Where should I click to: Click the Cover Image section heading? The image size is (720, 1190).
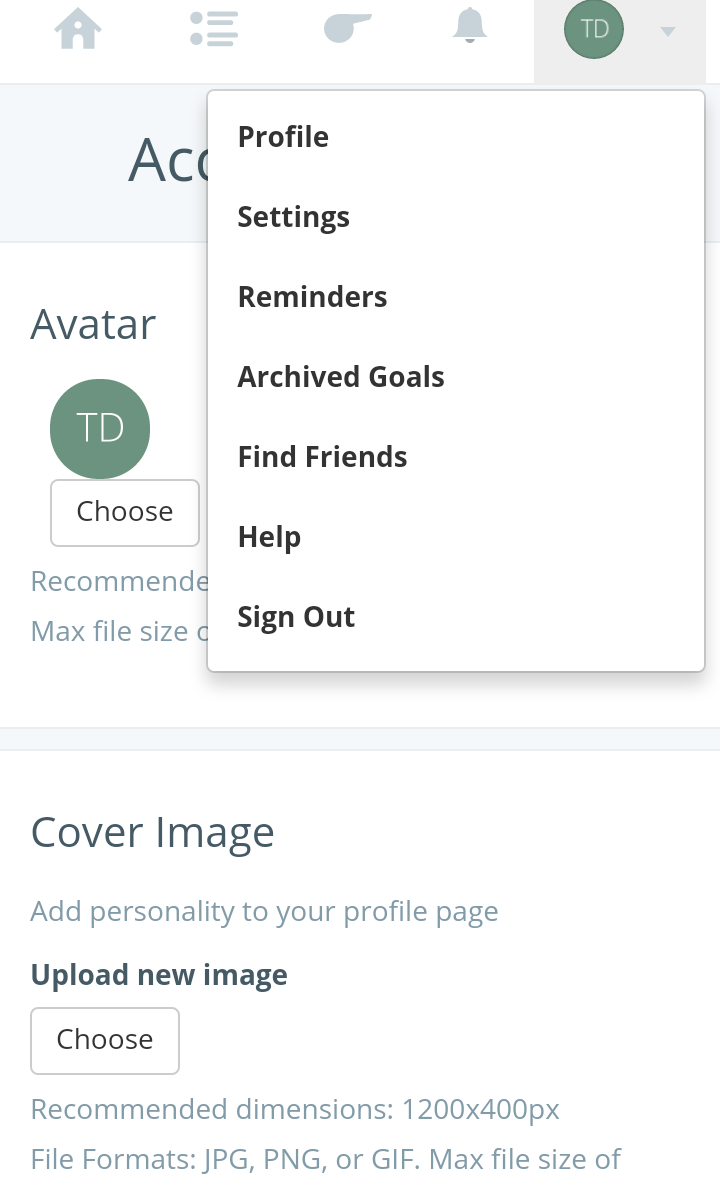[152, 832]
